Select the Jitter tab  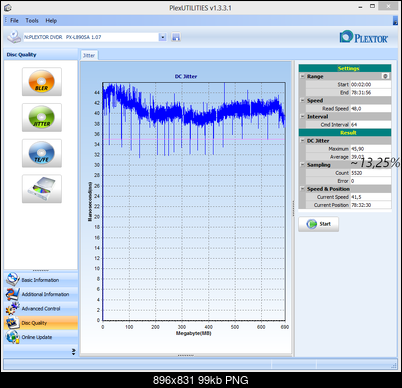pos(89,55)
